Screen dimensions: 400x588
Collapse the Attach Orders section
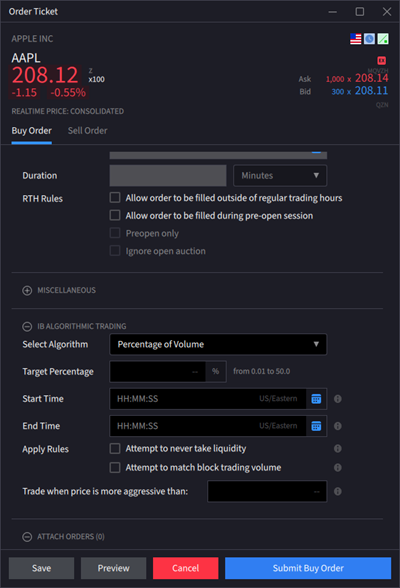[27, 537]
